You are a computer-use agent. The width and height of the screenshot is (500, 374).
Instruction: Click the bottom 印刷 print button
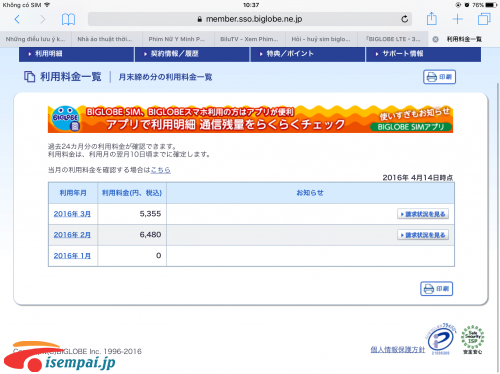click(437, 289)
